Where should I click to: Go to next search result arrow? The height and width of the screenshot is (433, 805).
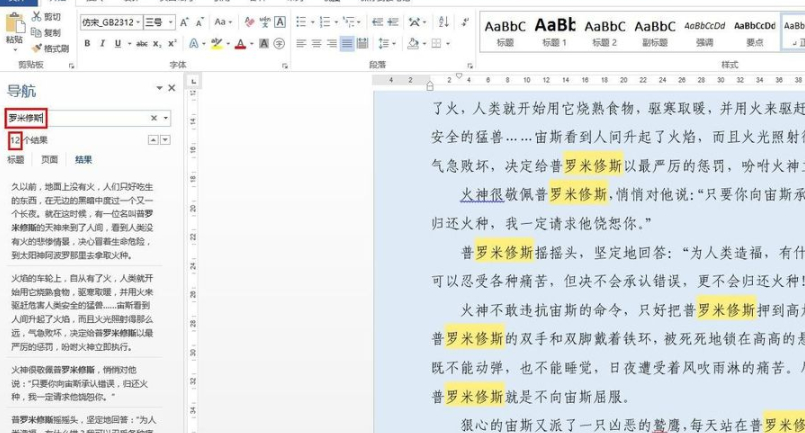pyautogui.click(x=165, y=140)
